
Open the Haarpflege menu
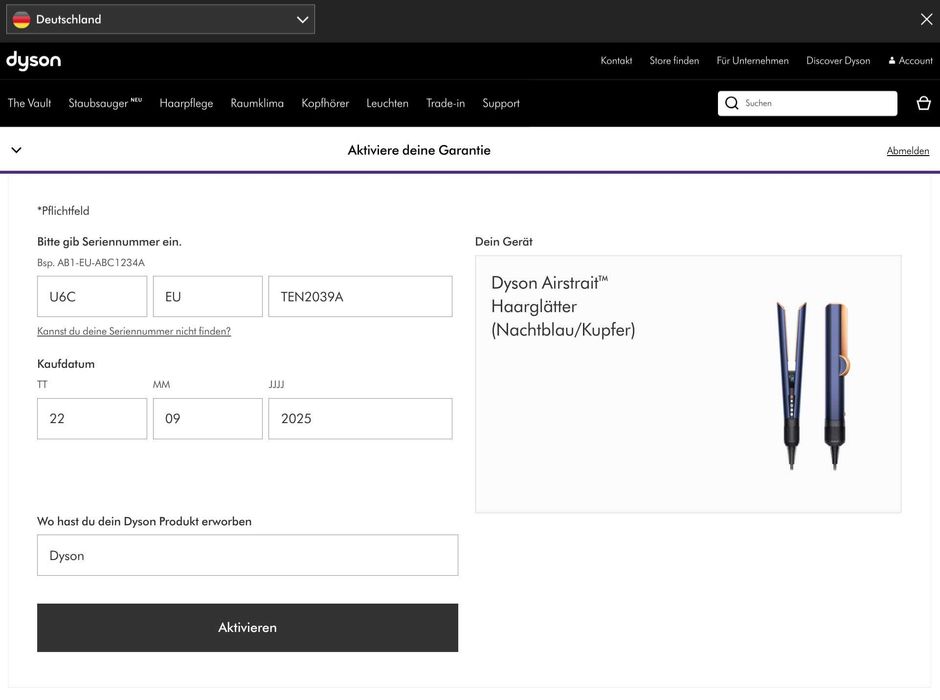coord(186,103)
